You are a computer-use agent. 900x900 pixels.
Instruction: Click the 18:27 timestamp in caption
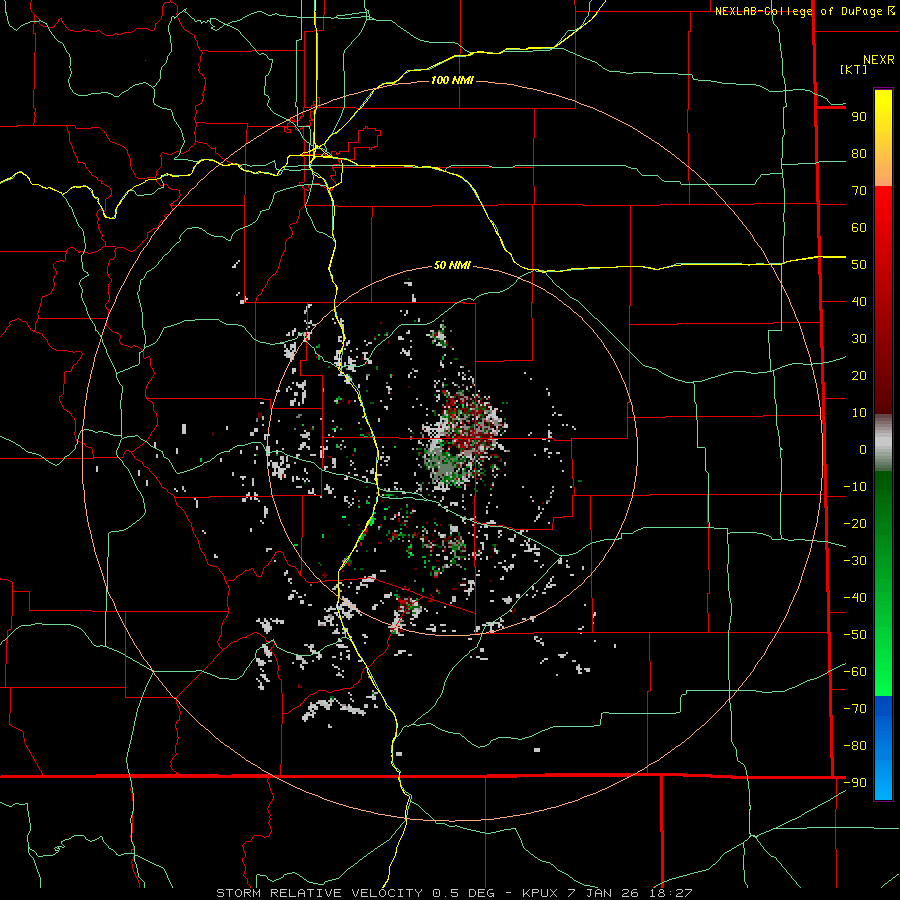(x=672, y=893)
